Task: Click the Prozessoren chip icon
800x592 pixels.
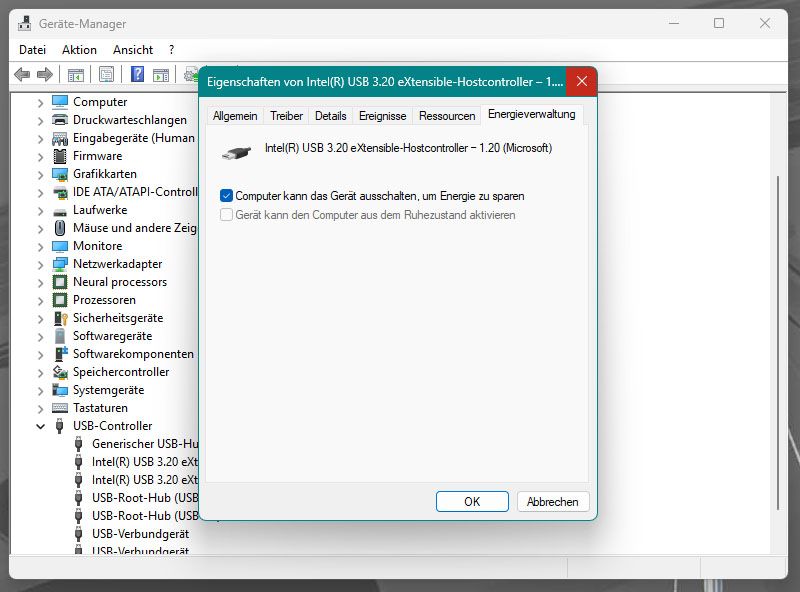Action: [x=60, y=300]
